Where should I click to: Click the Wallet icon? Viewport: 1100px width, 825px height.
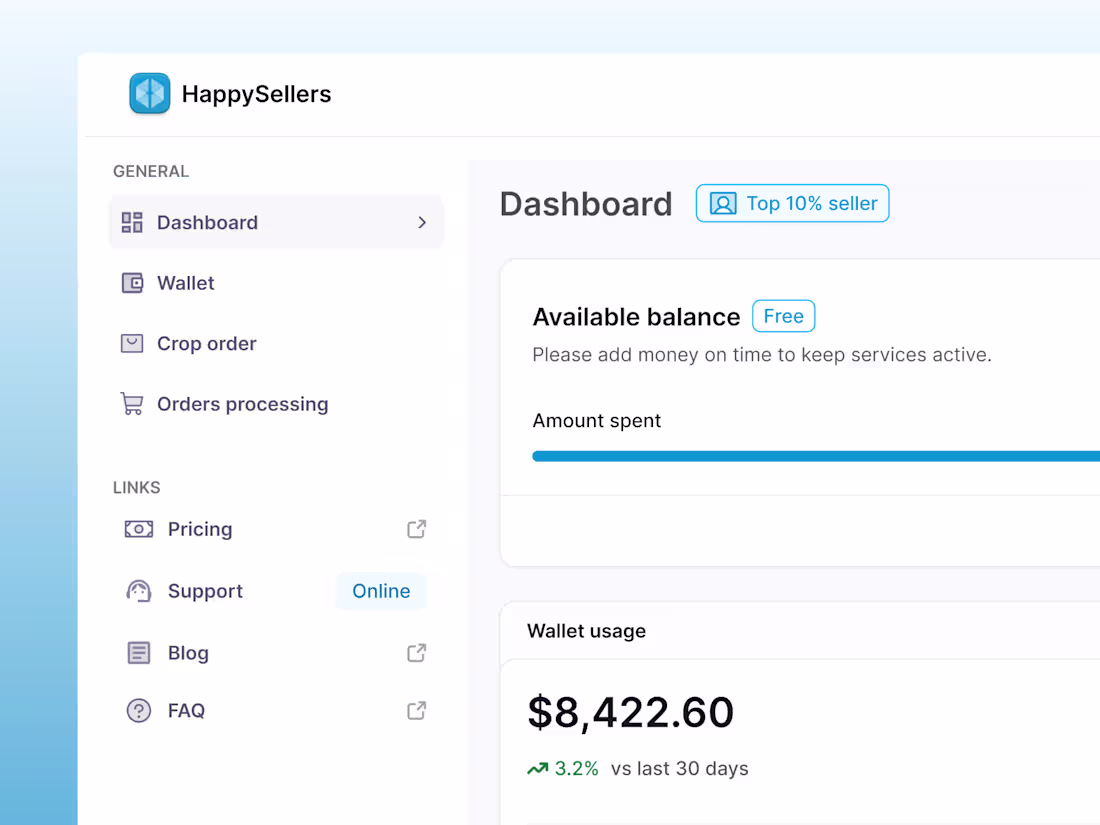(131, 283)
